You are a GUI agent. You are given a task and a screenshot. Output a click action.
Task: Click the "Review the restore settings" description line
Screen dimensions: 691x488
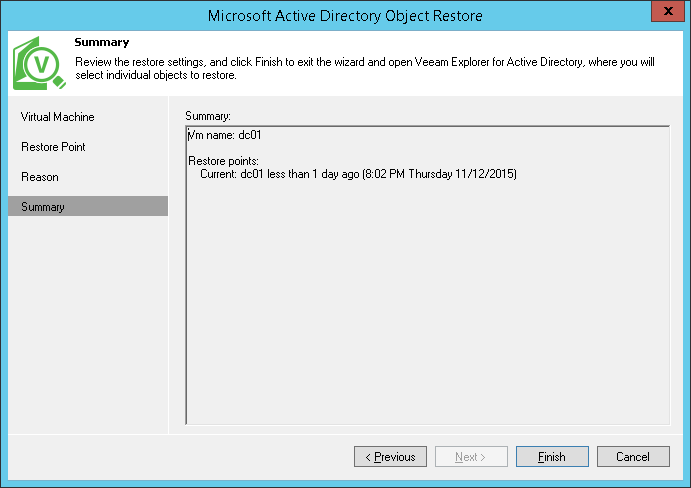click(x=365, y=62)
